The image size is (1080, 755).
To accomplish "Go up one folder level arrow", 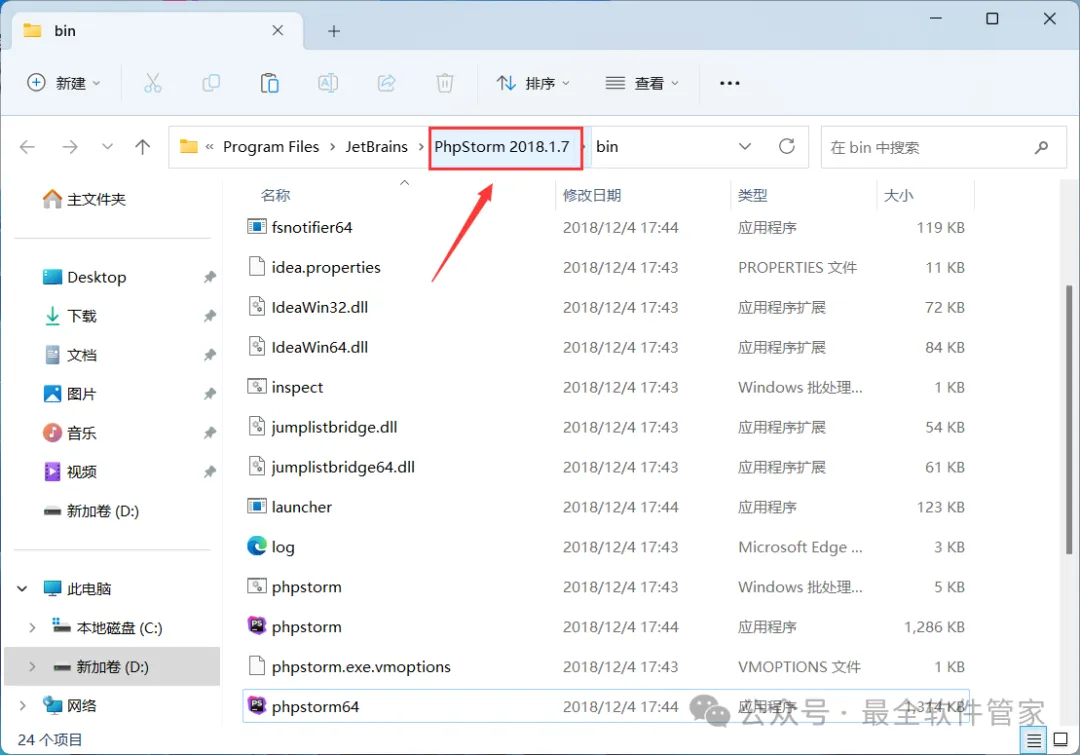I will click(143, 147).
